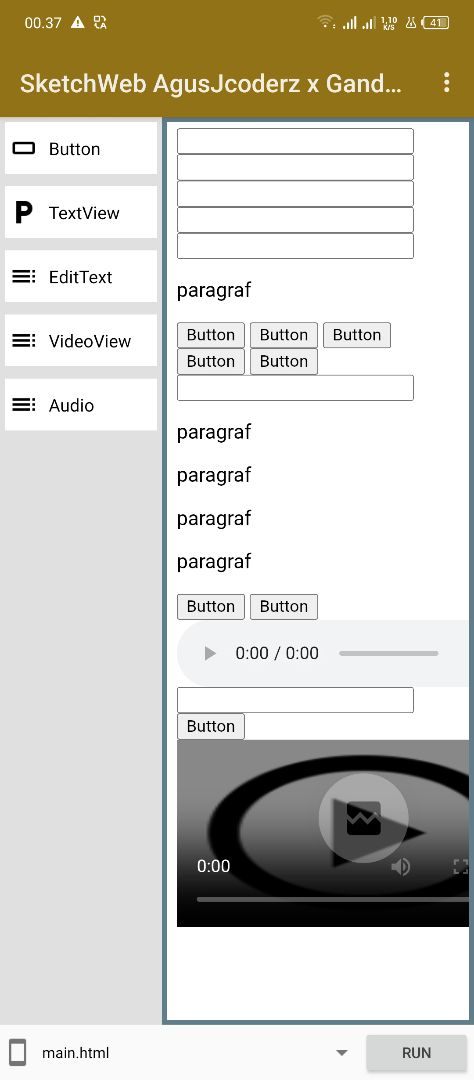Image resolution: width=474 pixels, height=1080 pixels.
Task: Pick the EditText widget icon
Action: pyautogui.click(x=24, y=277)
